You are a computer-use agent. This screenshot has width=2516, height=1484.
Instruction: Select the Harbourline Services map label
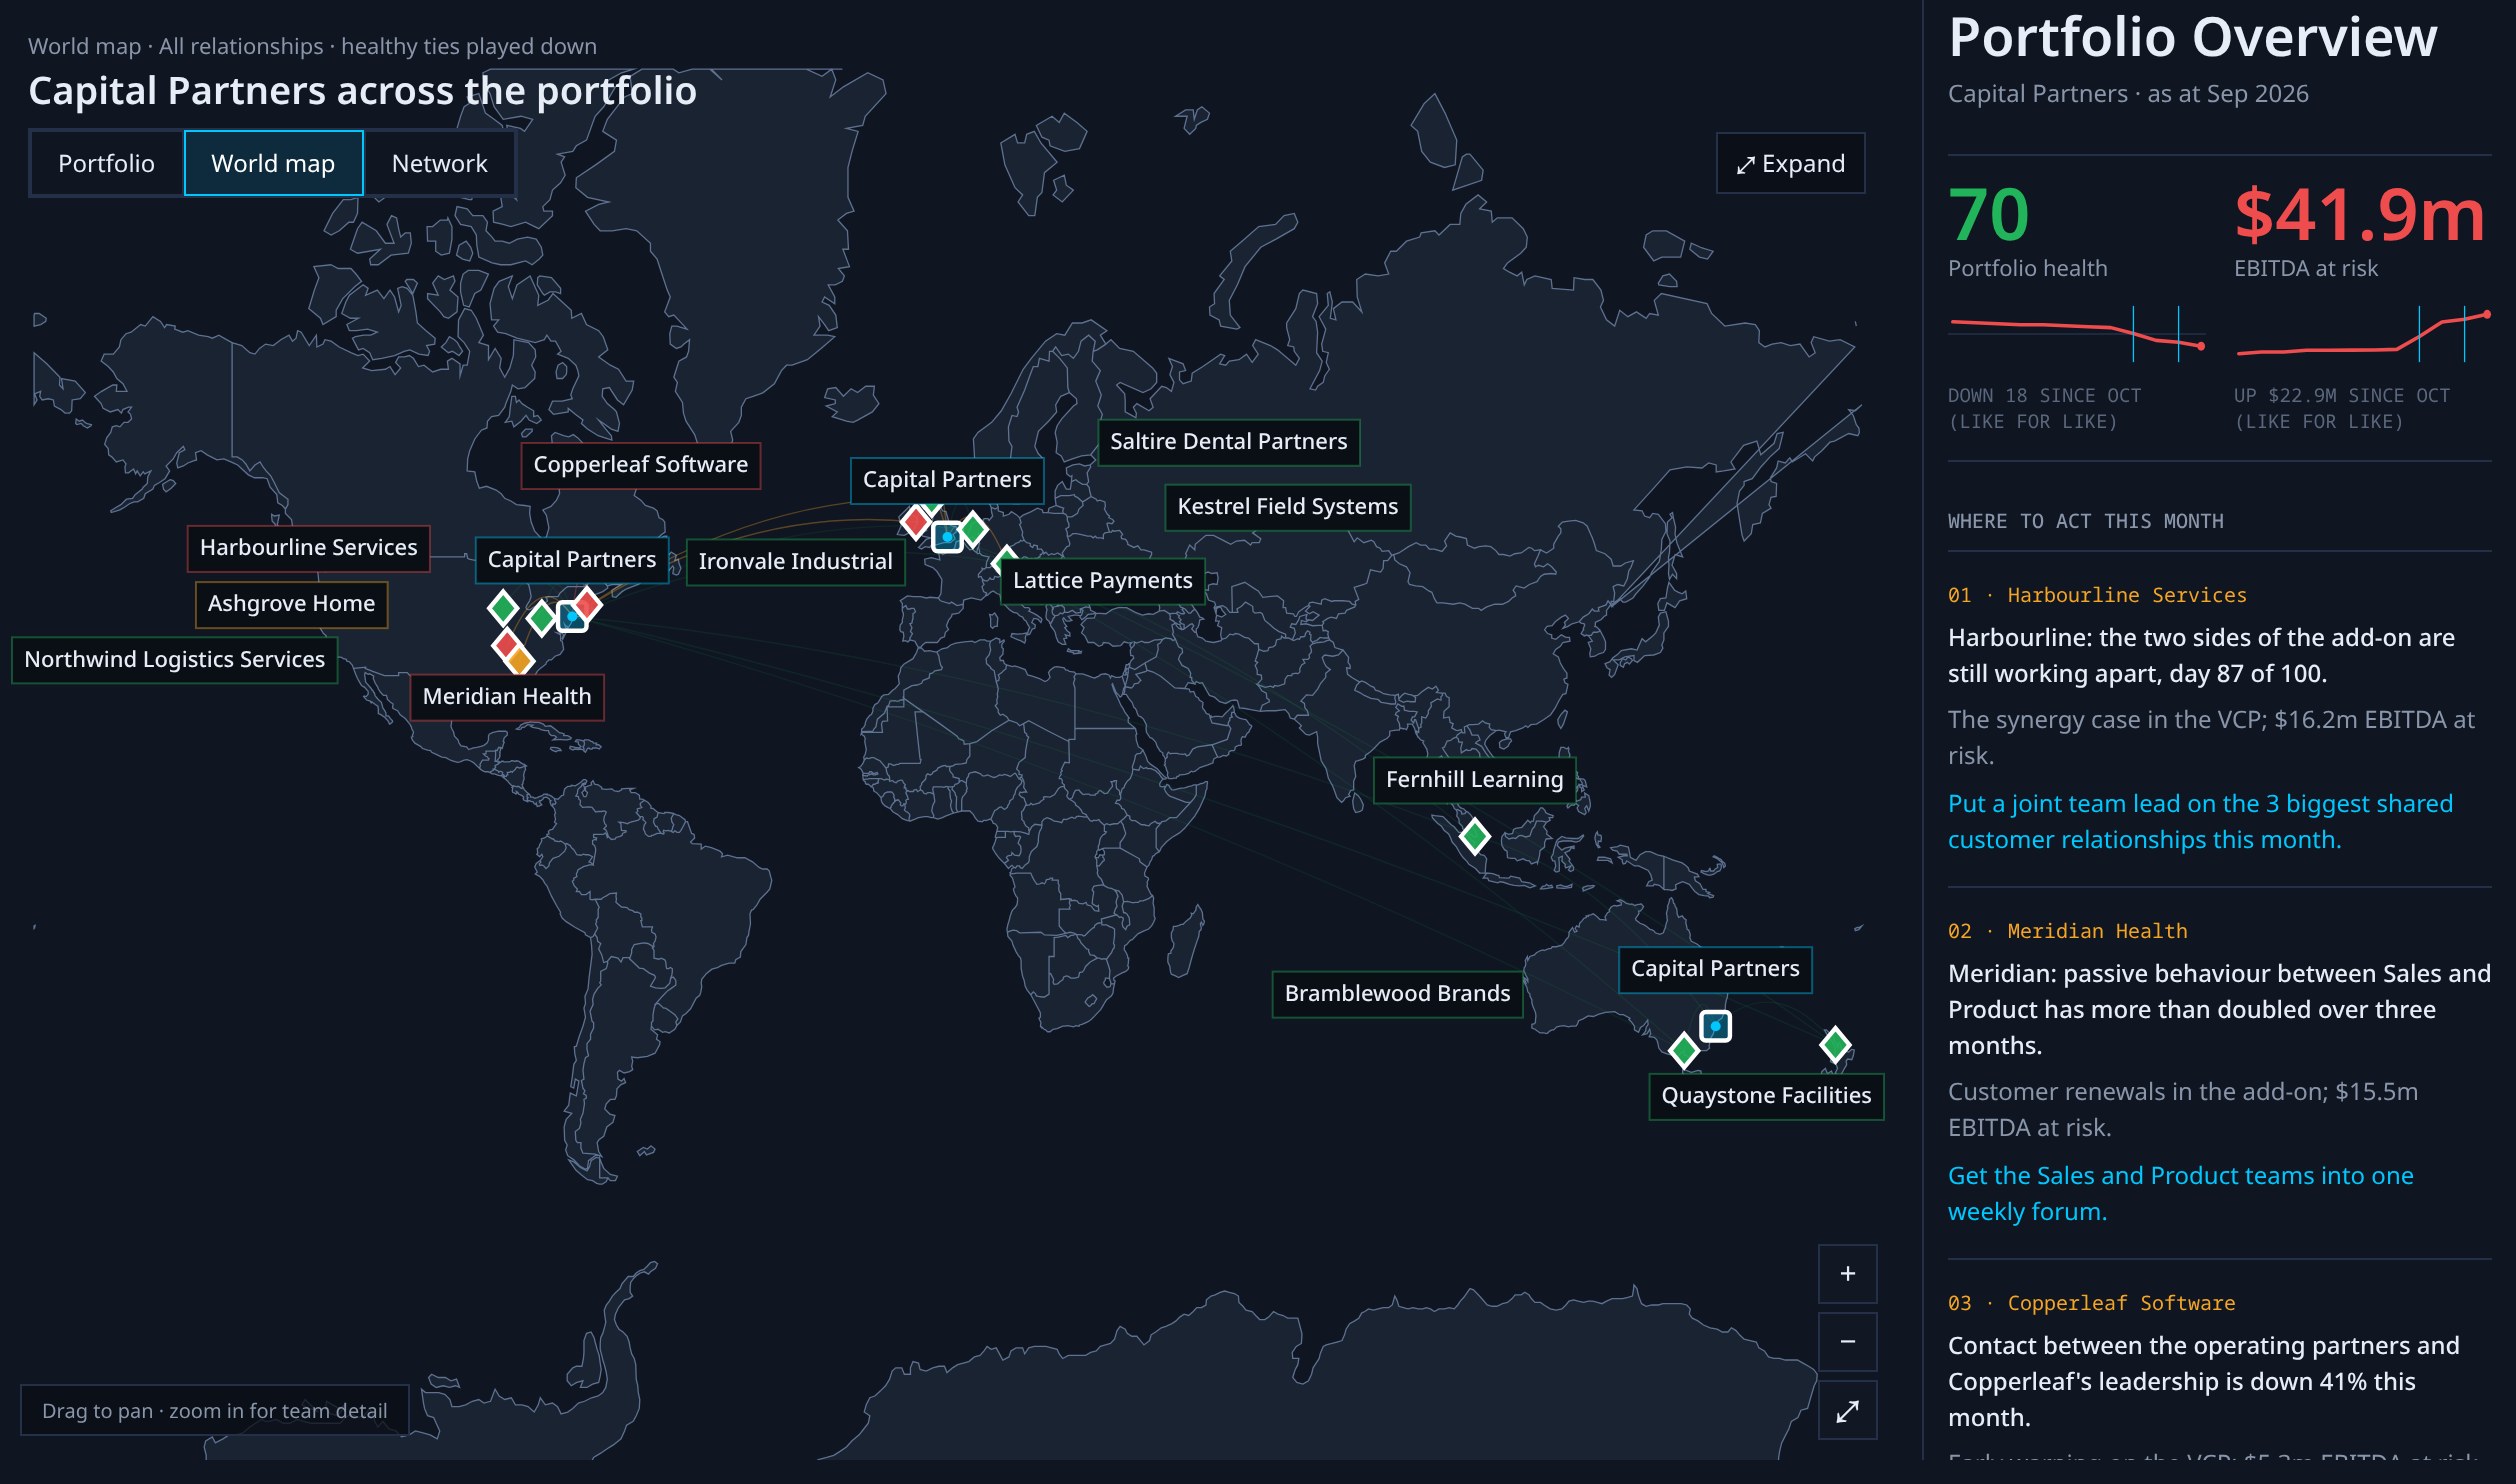point(308,548)
